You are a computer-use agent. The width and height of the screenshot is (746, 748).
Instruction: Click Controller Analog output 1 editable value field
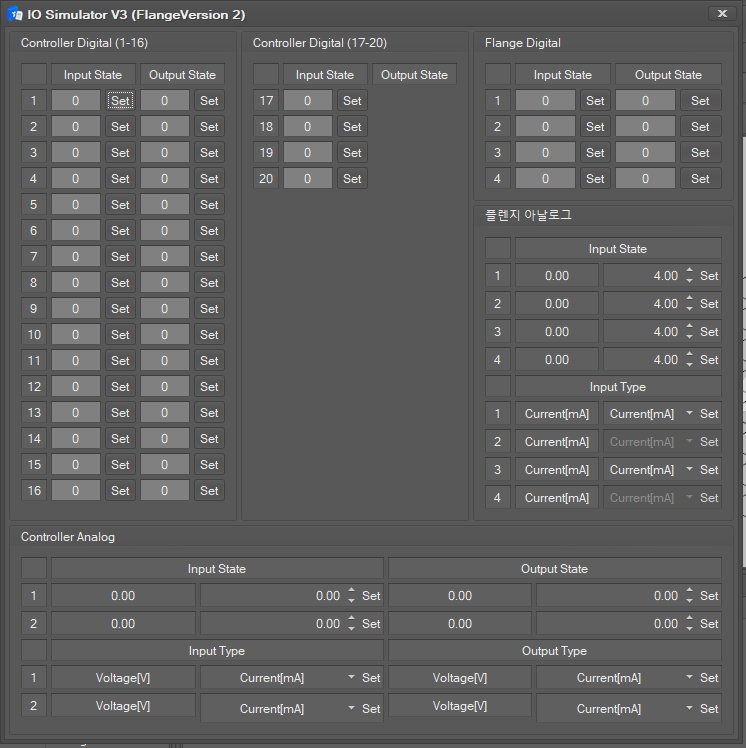(609, 596)
